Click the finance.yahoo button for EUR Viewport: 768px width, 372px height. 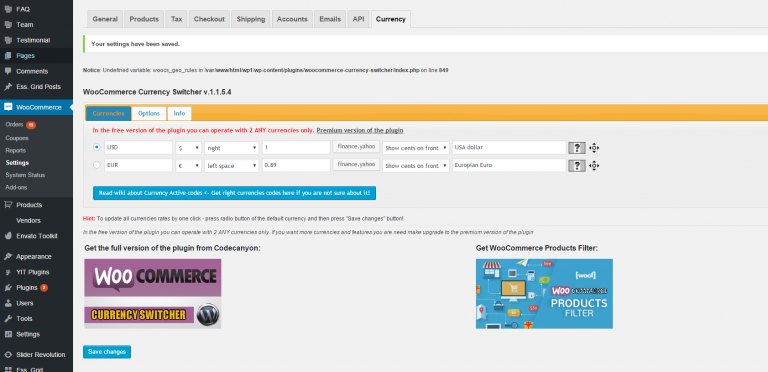[x=356, y=164]
